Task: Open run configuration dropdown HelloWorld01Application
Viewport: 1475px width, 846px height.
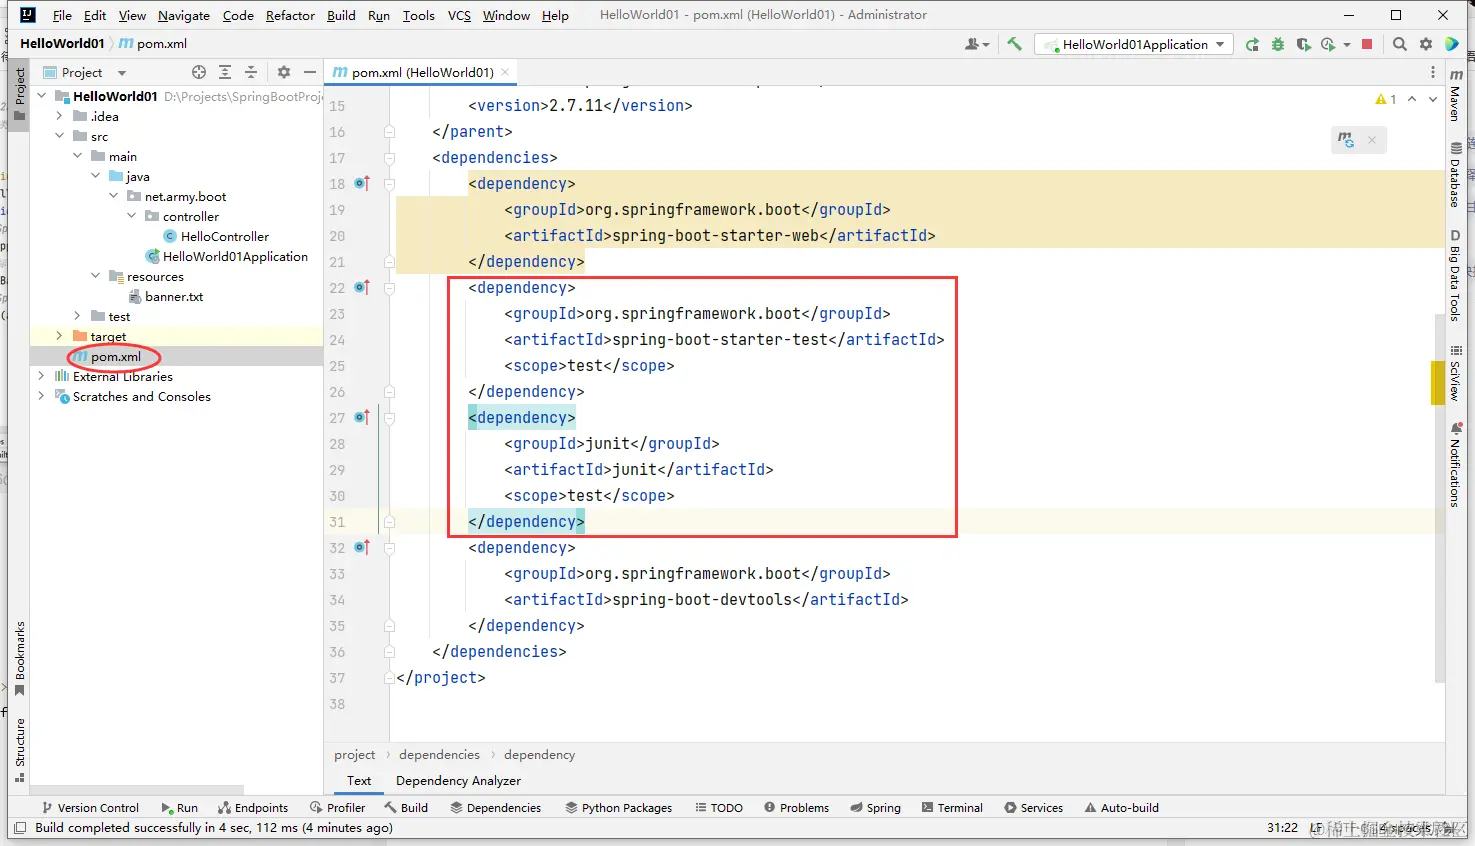Action: point(1135,44)
